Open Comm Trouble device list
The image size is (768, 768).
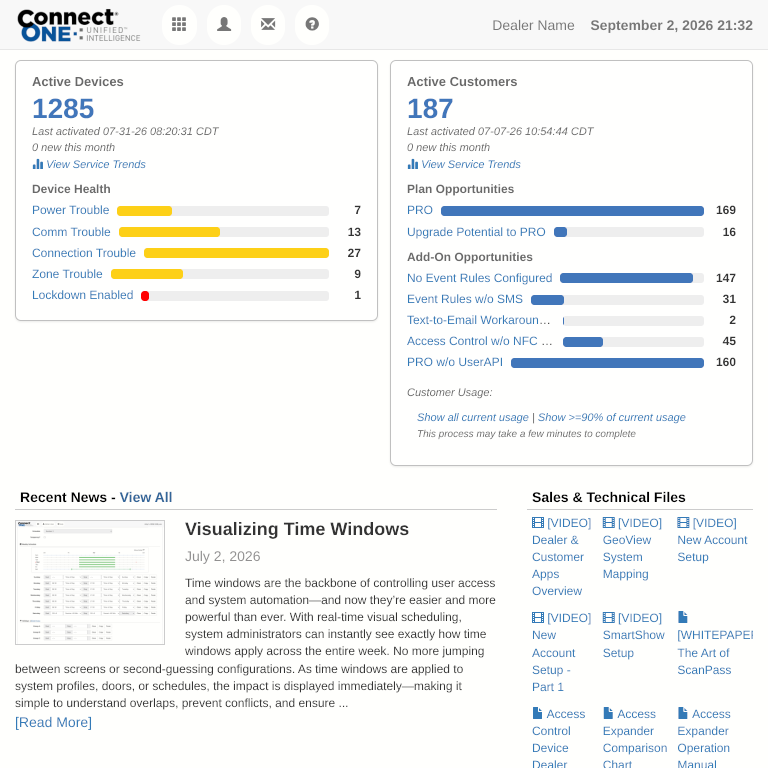[72, 232]
